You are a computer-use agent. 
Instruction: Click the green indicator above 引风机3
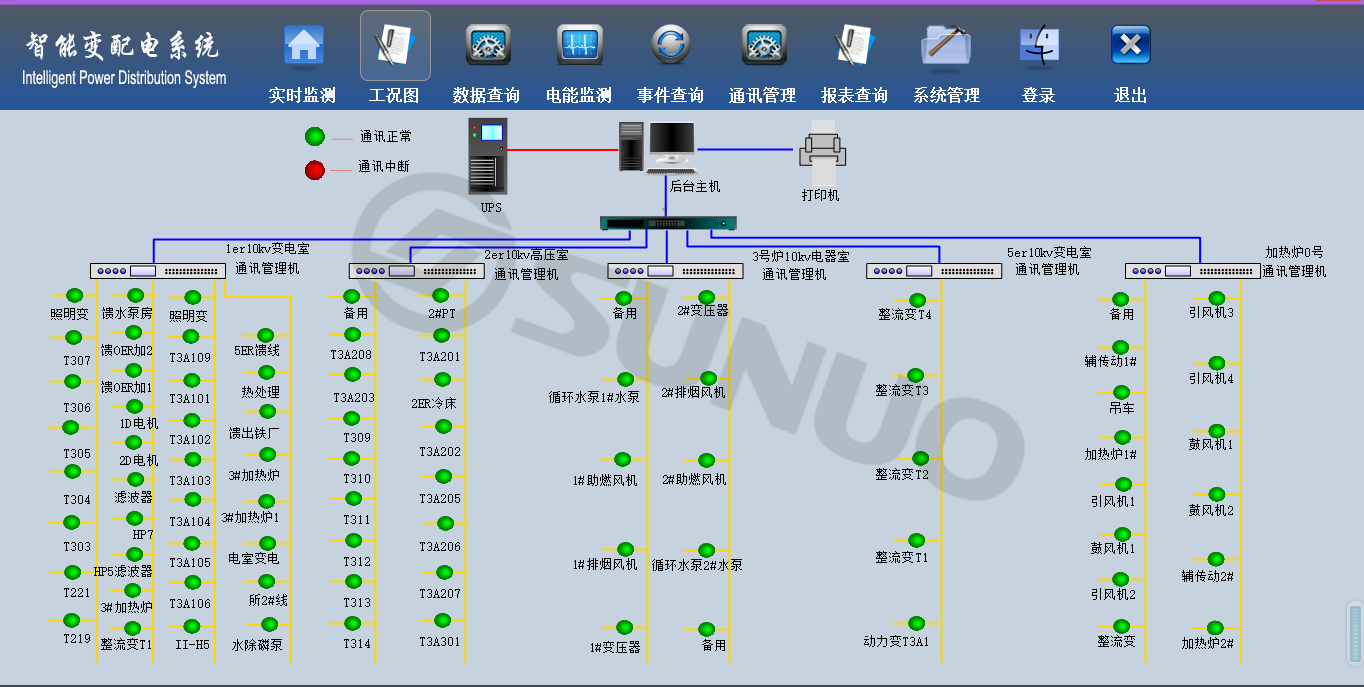coord(1216,298)
